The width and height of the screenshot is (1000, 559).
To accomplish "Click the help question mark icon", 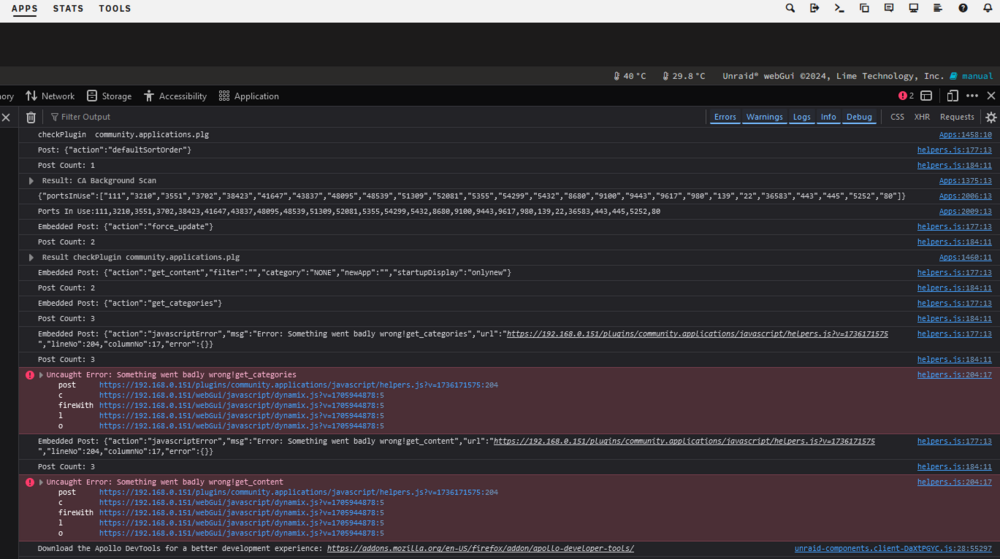I will click(963, 8).
